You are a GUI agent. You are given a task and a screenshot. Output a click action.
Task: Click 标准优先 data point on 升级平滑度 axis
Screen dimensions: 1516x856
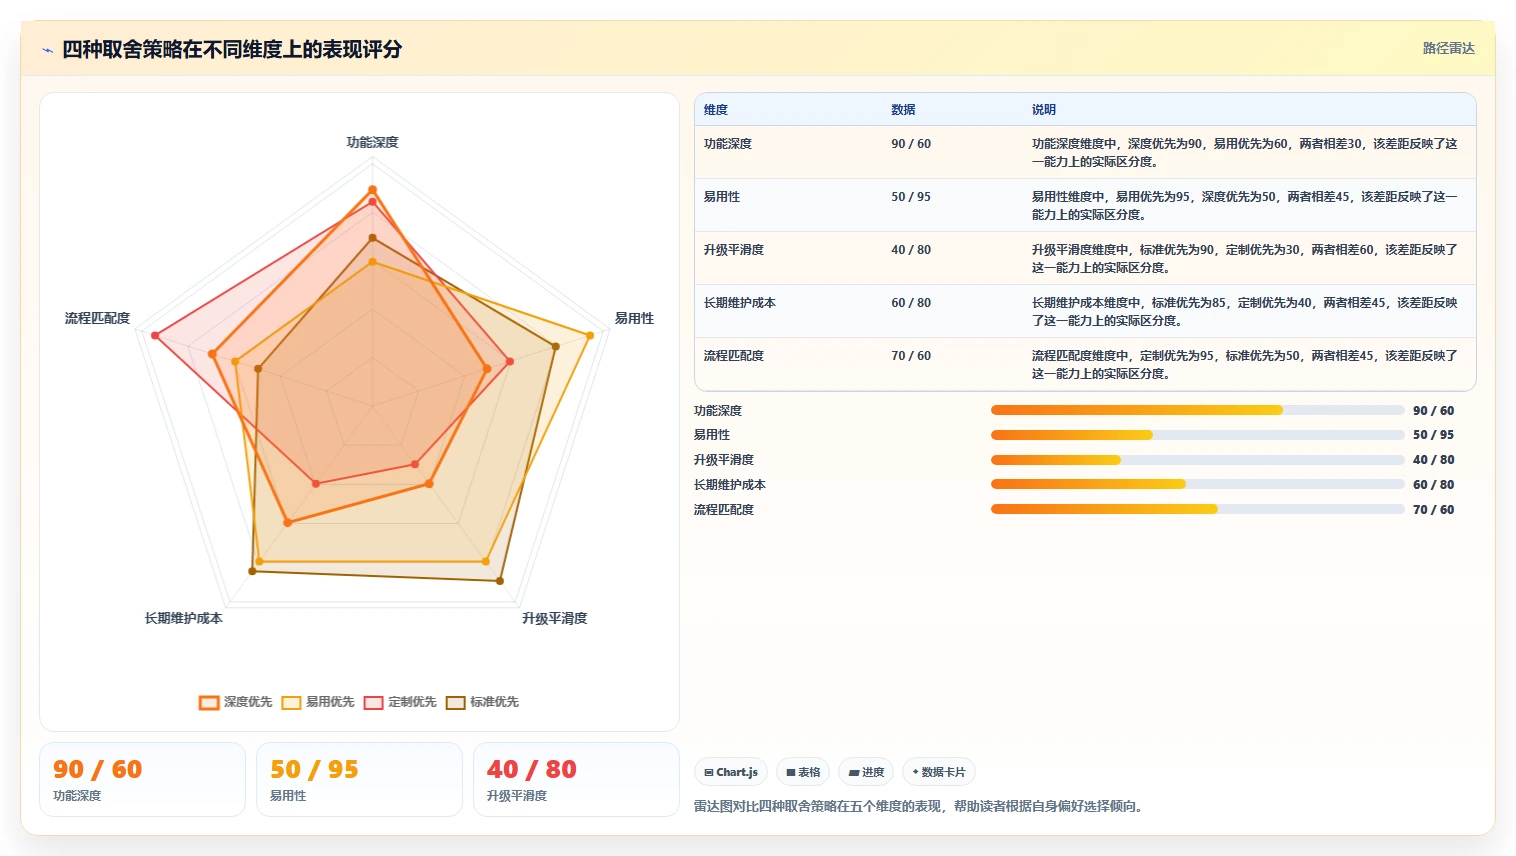(x=500, y=581)
